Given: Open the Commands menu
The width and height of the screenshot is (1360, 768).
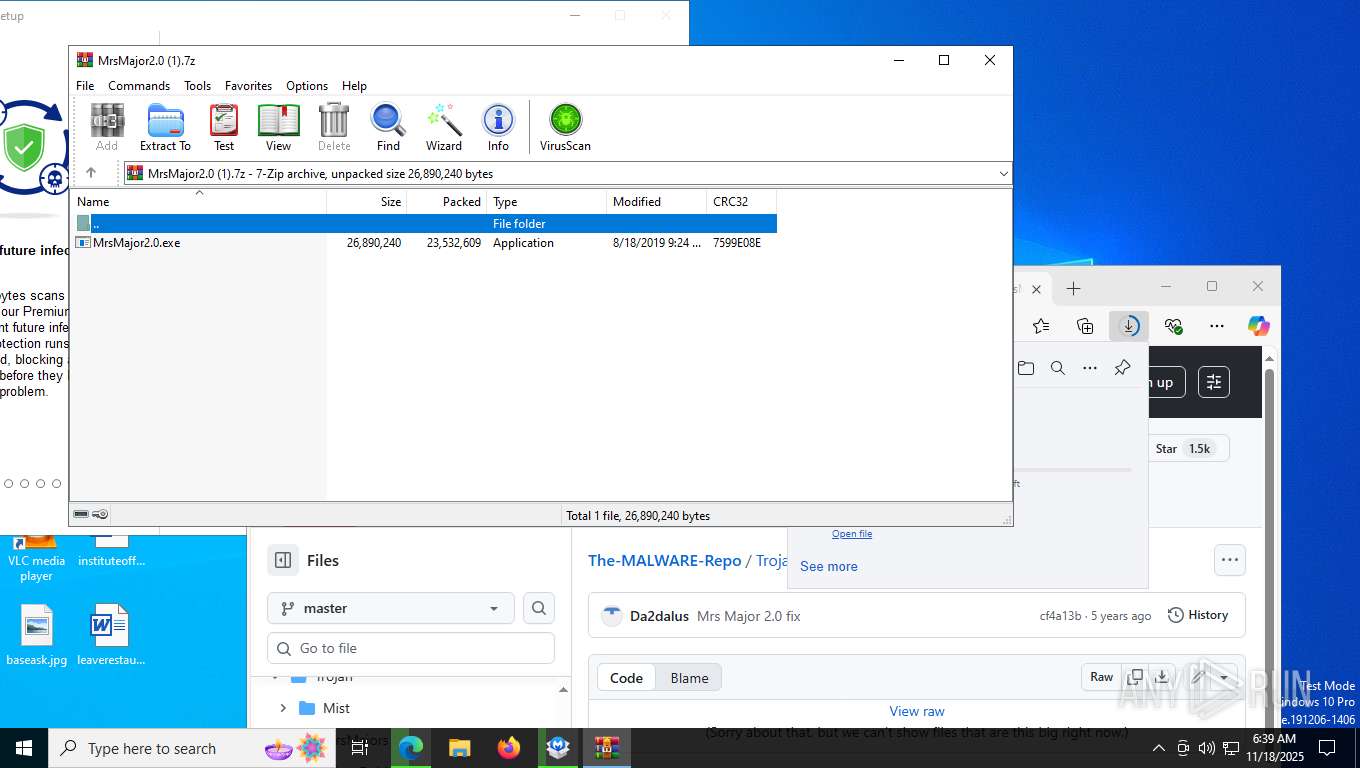Looking at the screenshot, I should 139,86.
